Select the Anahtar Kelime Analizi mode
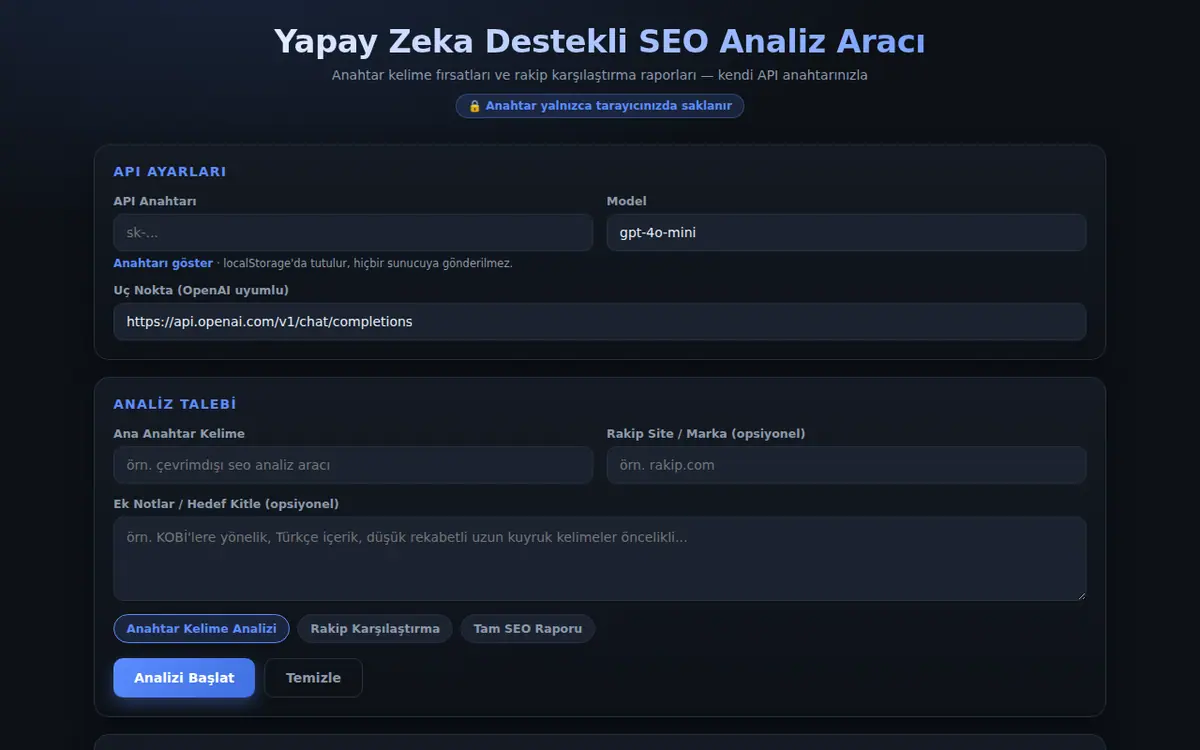This screenshot has height=750, width=1200. [201, 628]
